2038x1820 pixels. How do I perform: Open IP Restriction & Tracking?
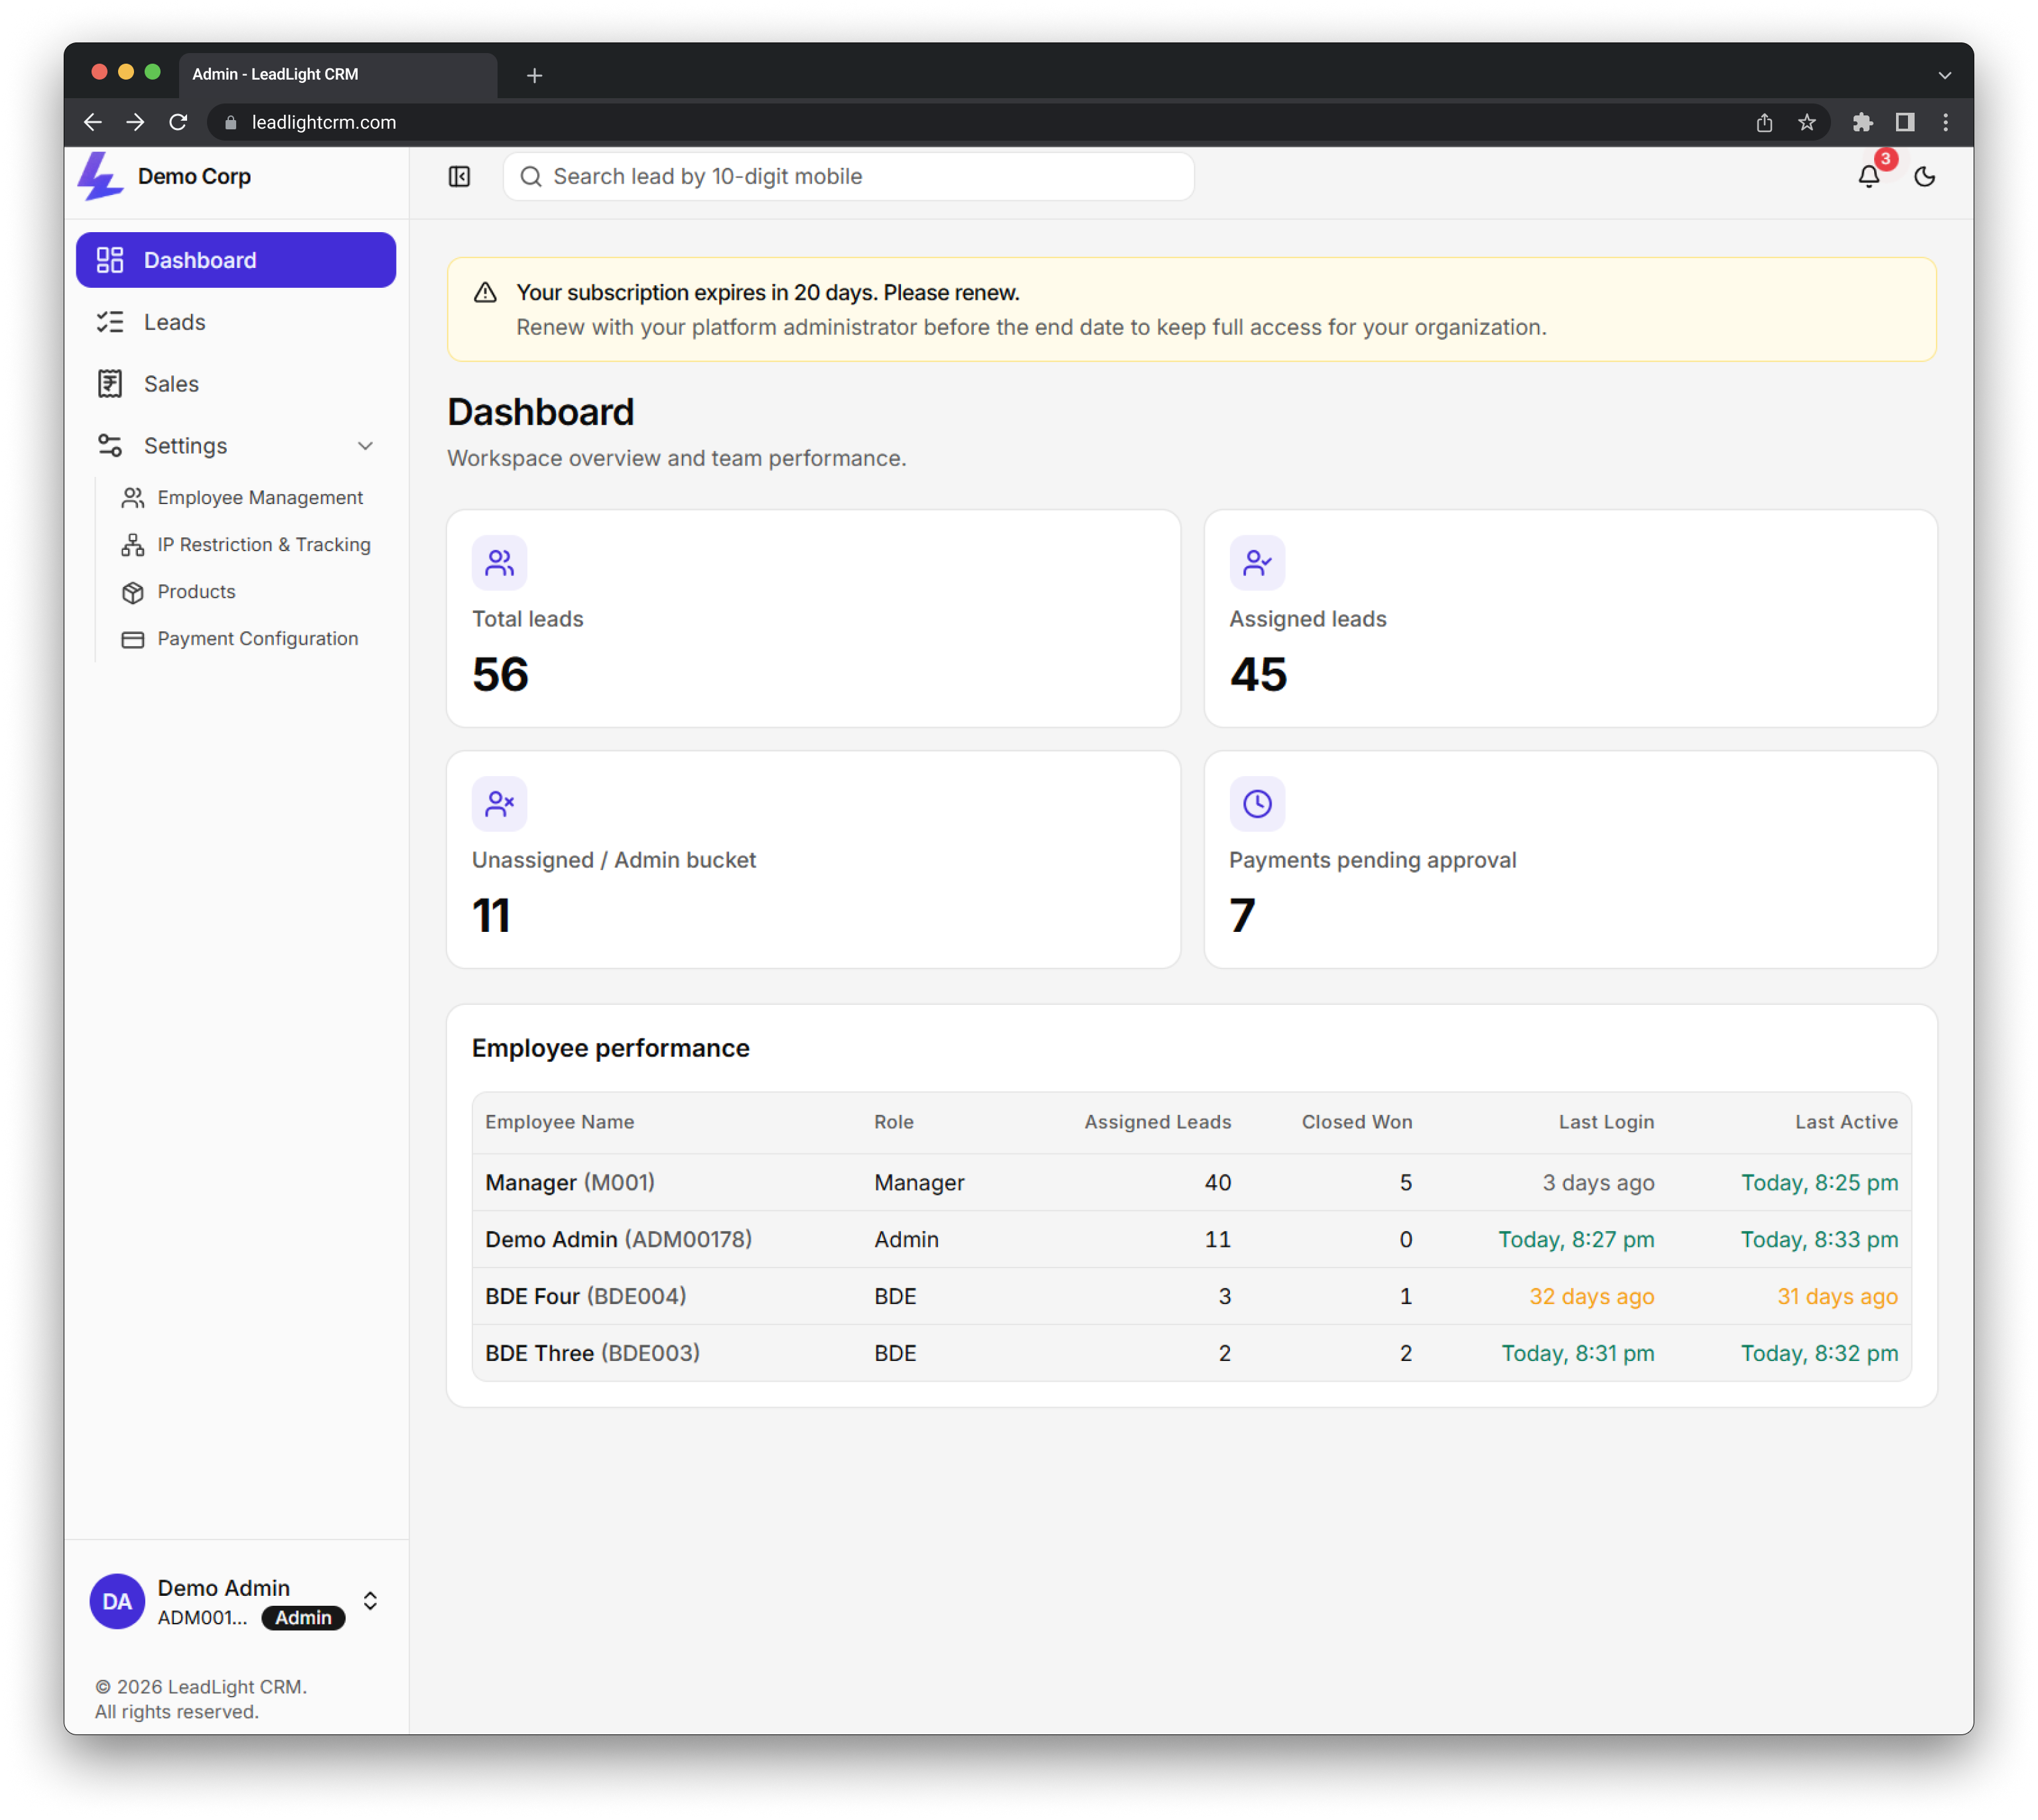tap(247, 545)
